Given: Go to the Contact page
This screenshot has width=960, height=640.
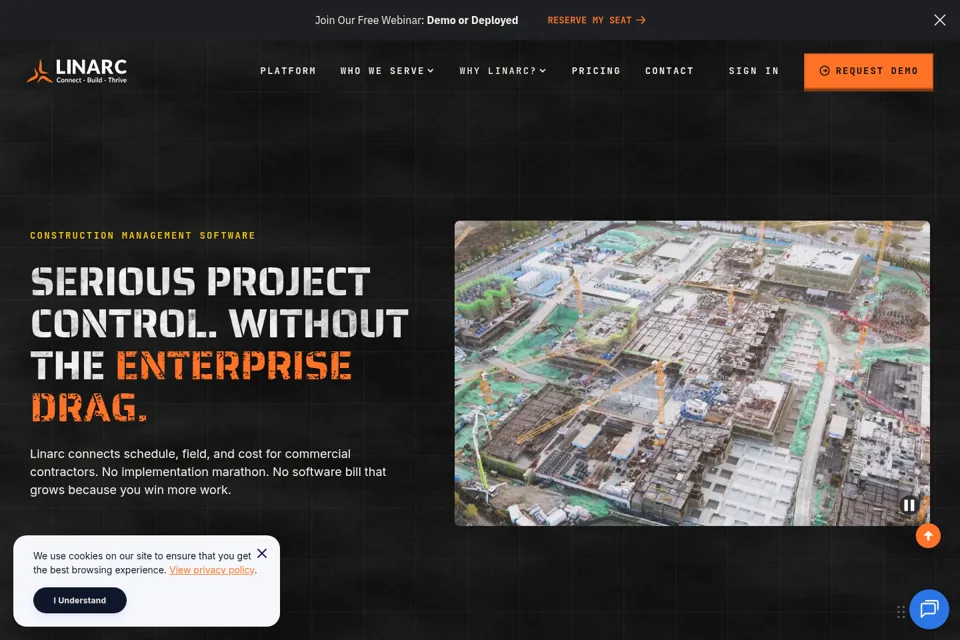Looking at the screenshot, I should coord(669,71).
